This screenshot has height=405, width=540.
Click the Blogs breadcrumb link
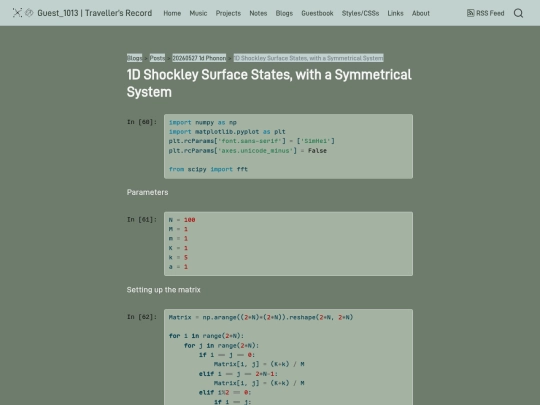point(134,58)
